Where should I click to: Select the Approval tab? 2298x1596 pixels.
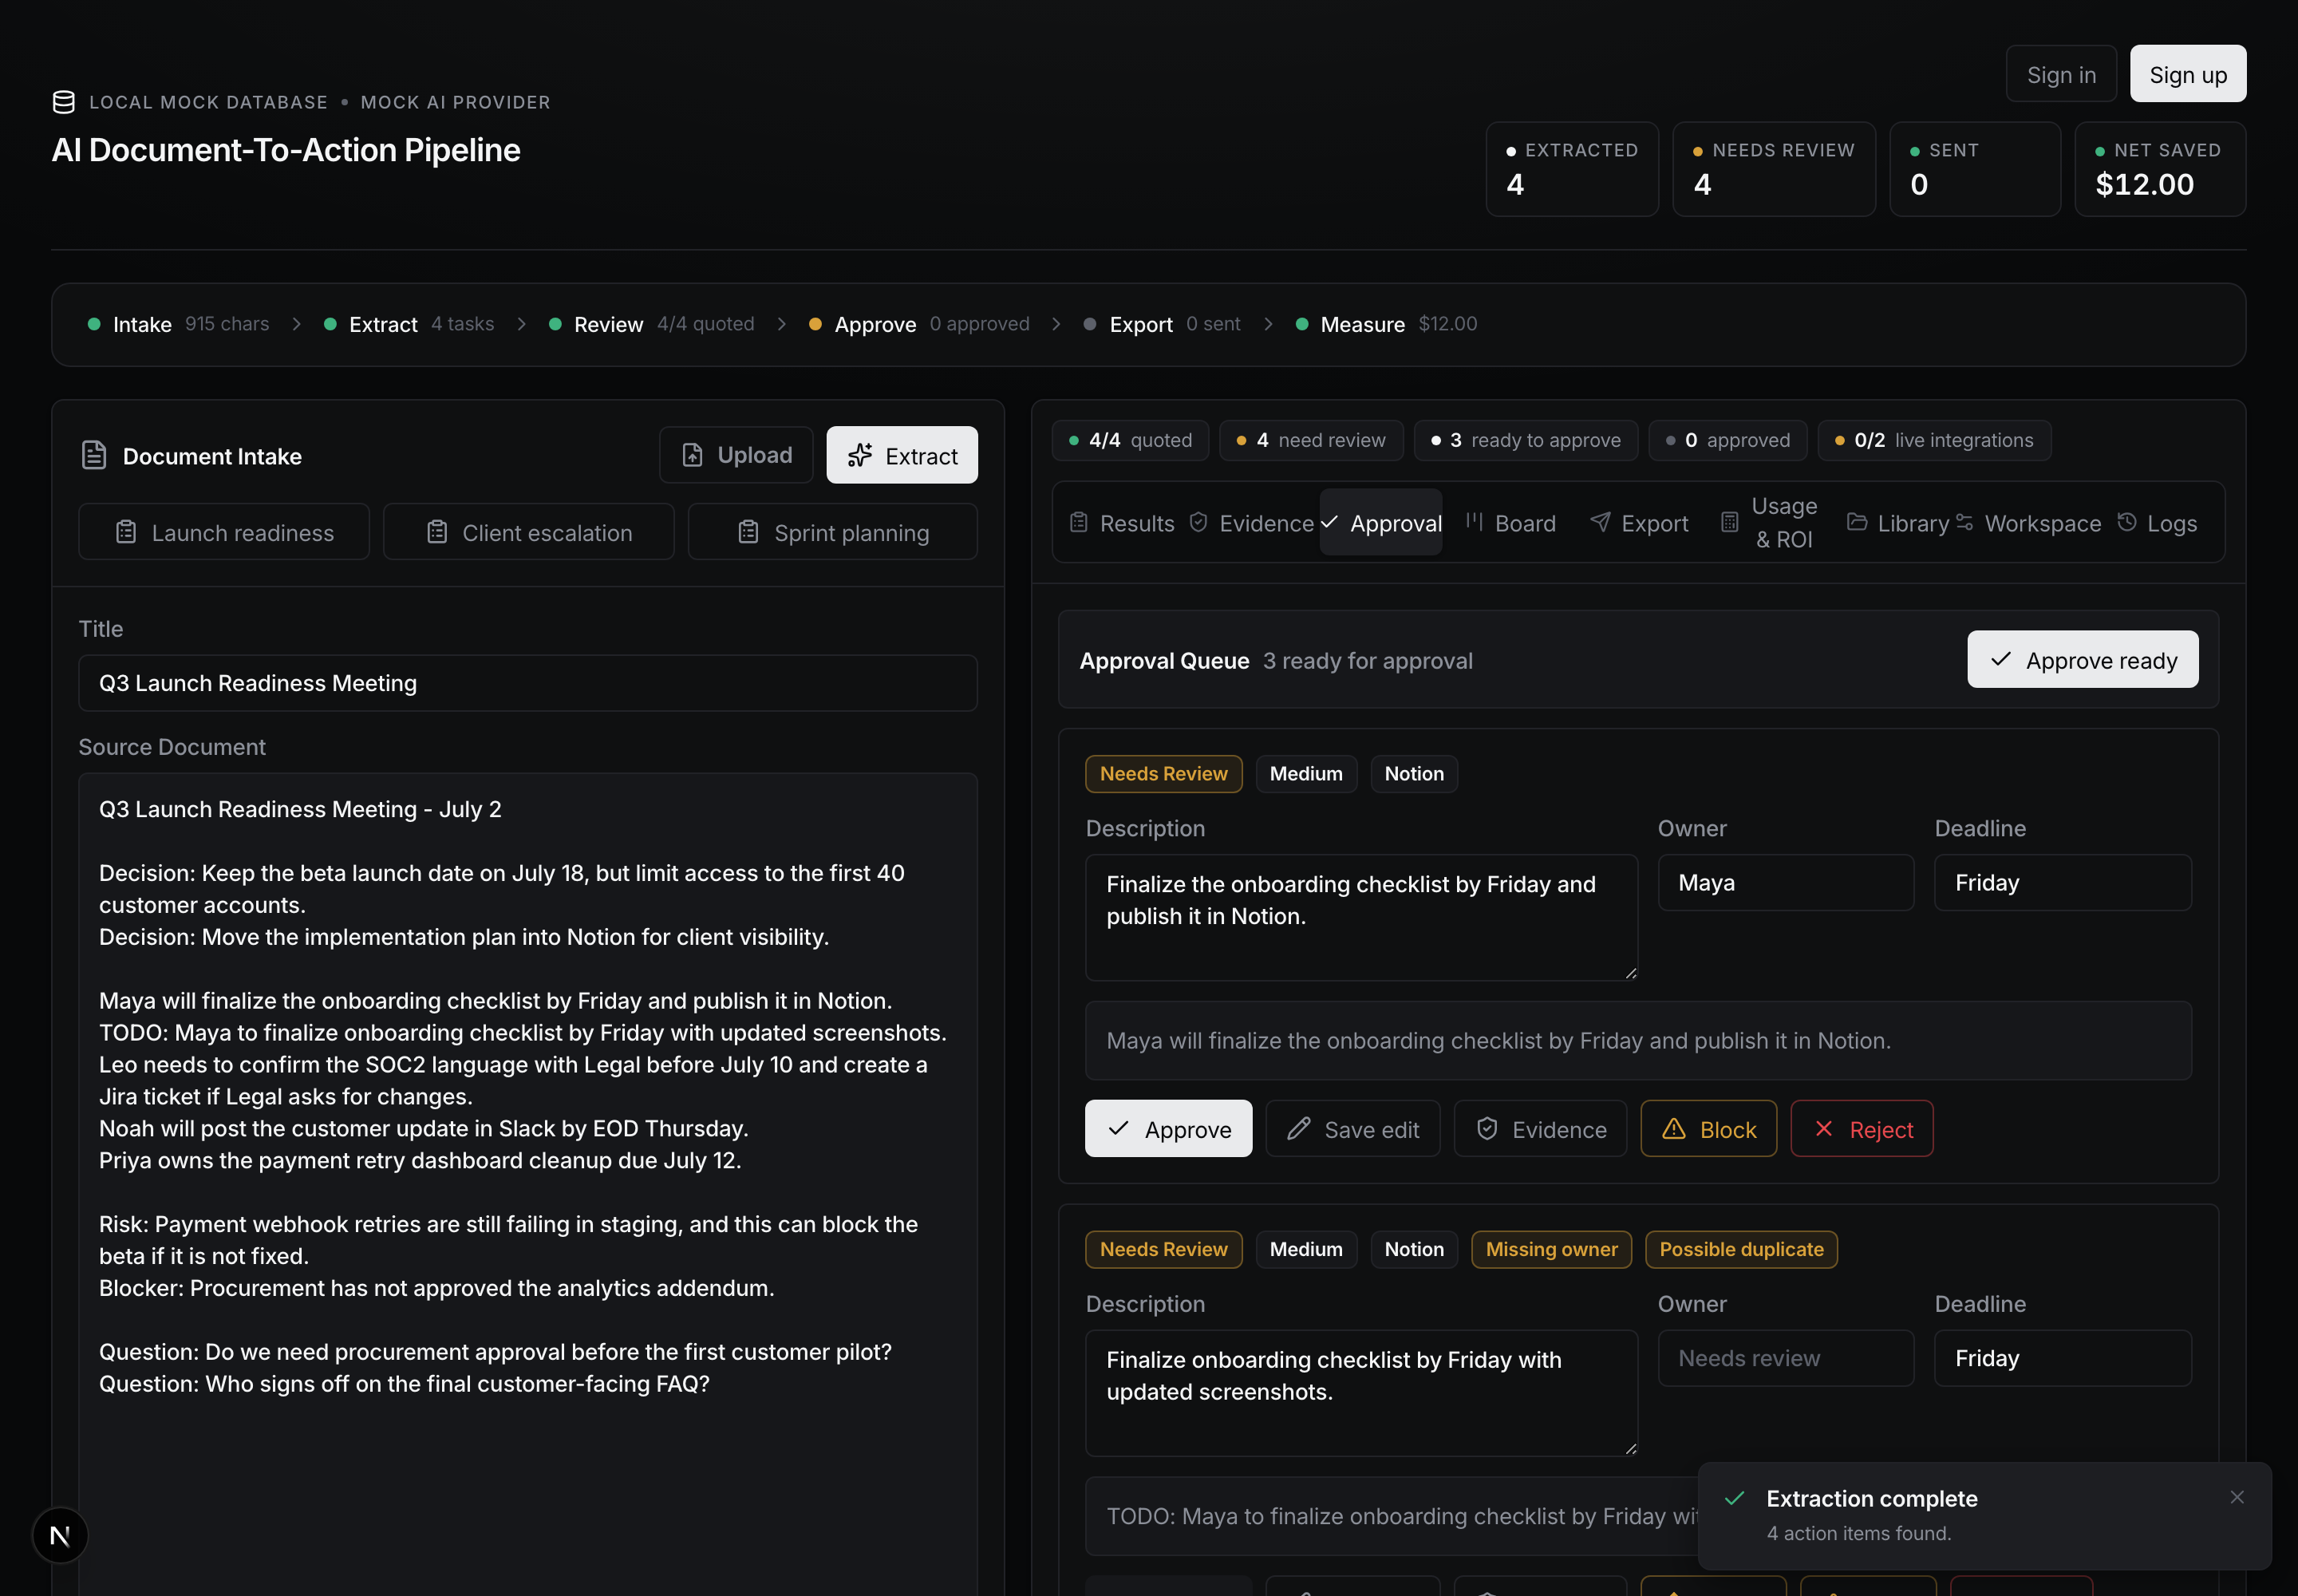click(1381, 523)
